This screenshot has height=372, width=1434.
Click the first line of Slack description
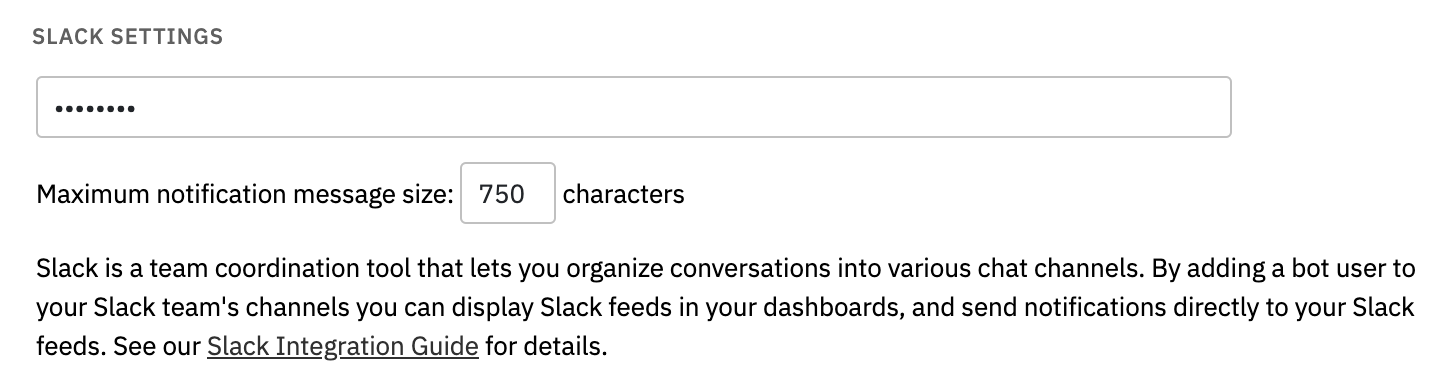726,270
